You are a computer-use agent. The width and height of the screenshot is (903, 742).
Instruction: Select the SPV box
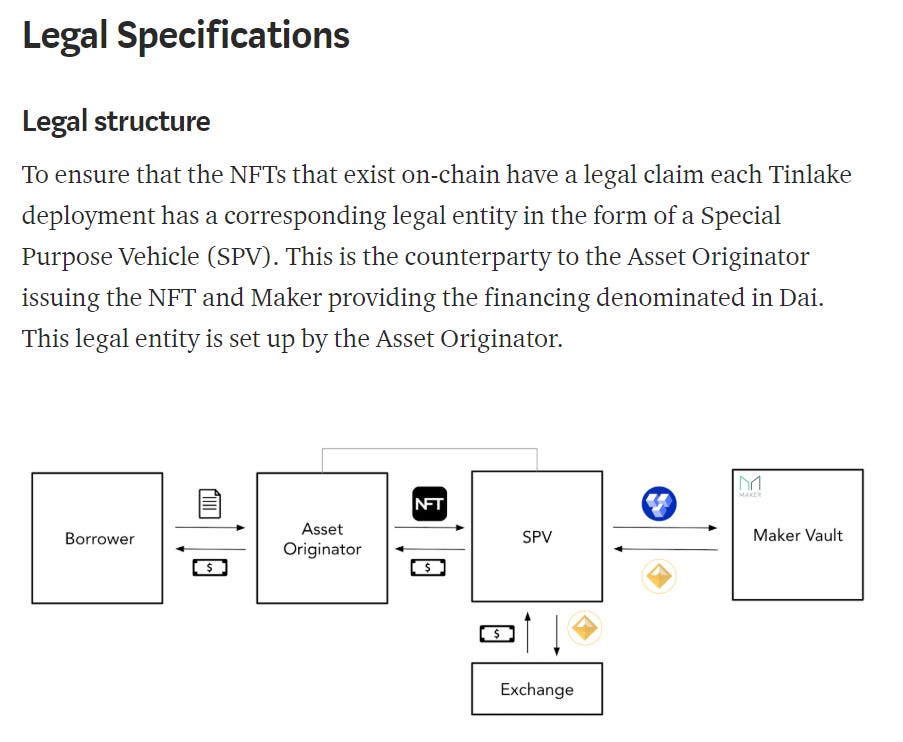tap(537, 536)
